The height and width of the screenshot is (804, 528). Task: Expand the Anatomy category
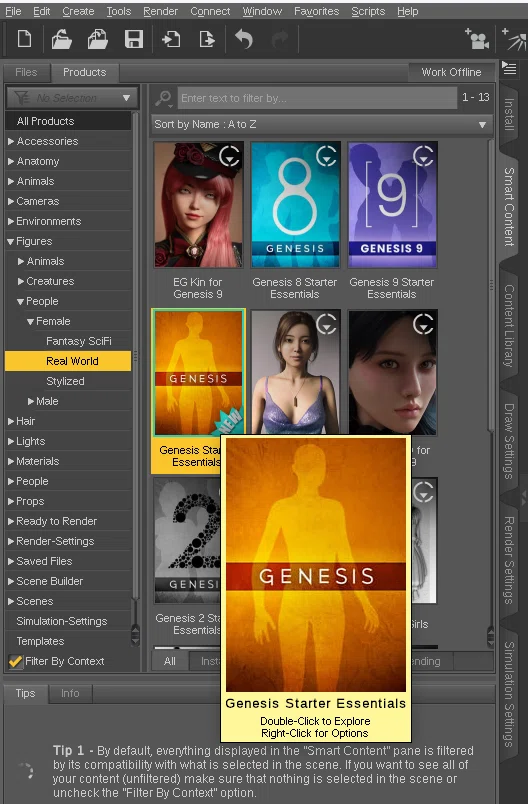(11, 161)
